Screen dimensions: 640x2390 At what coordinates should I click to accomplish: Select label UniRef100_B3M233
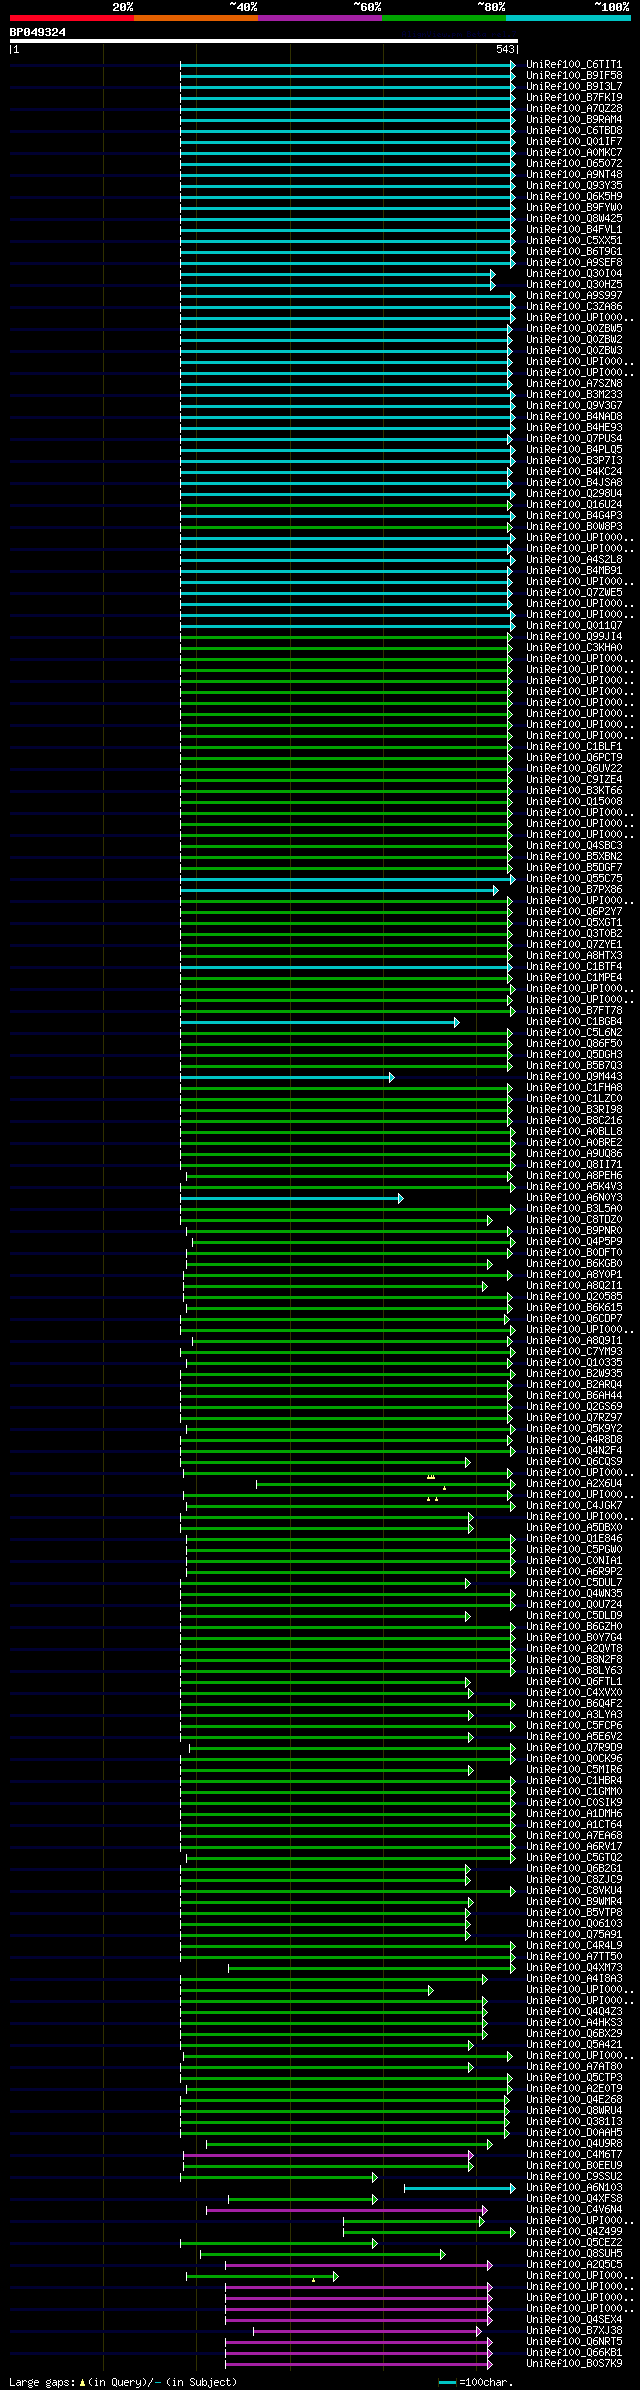pos(574,394)
